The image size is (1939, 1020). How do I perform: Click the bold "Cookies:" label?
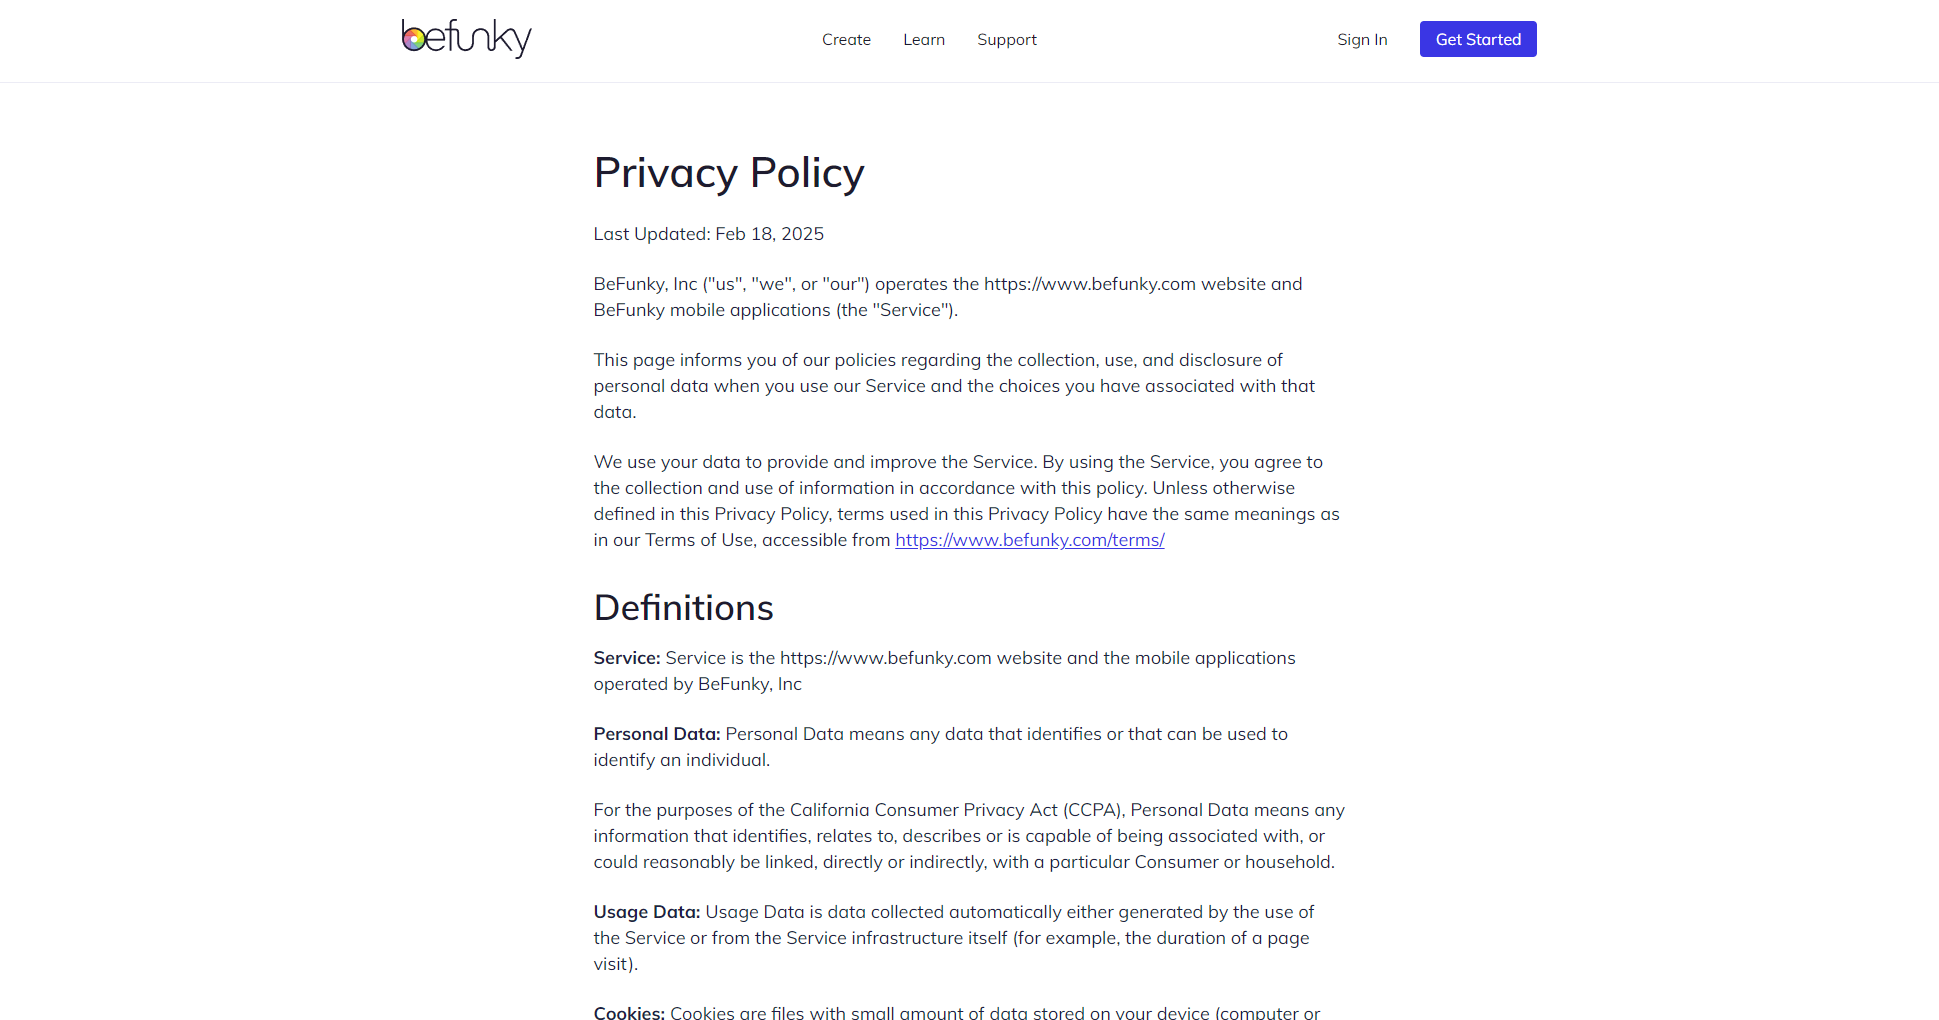pyautogui.click(x=628, y=1012)
